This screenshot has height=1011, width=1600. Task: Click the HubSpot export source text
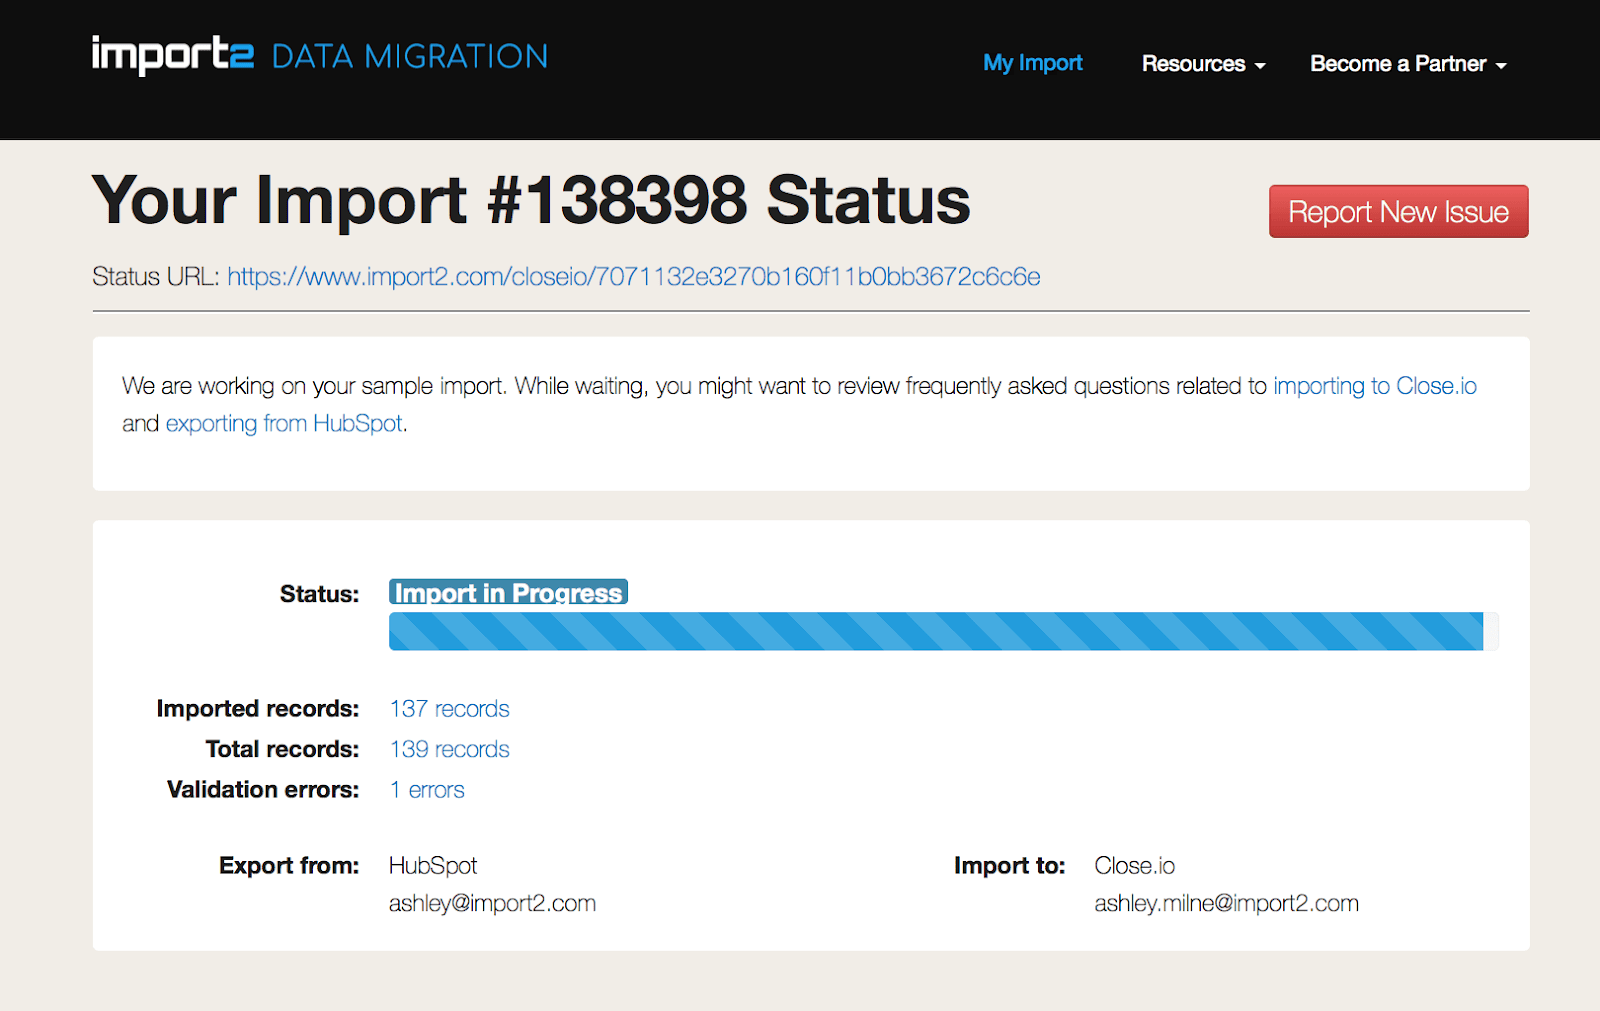433,865
